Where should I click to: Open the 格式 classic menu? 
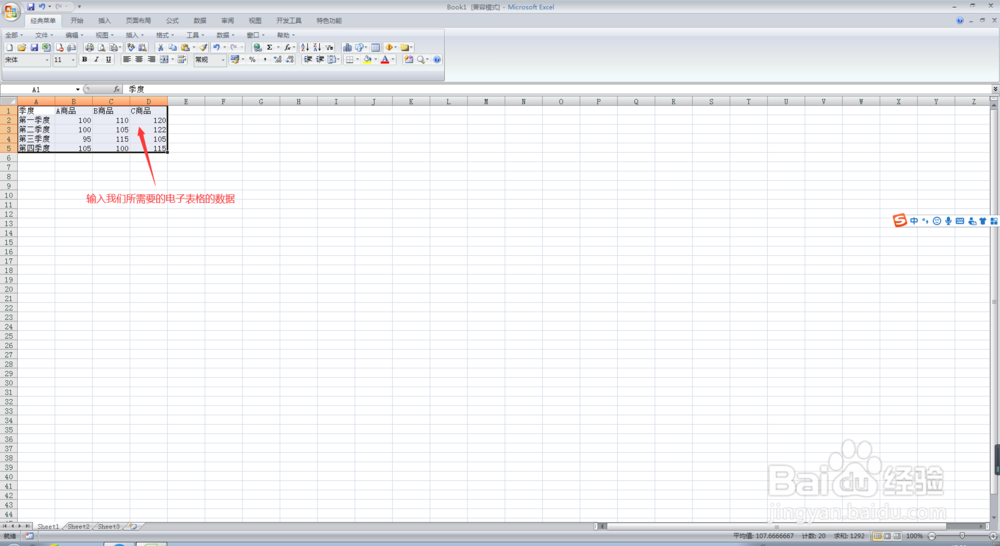(165, 35)
